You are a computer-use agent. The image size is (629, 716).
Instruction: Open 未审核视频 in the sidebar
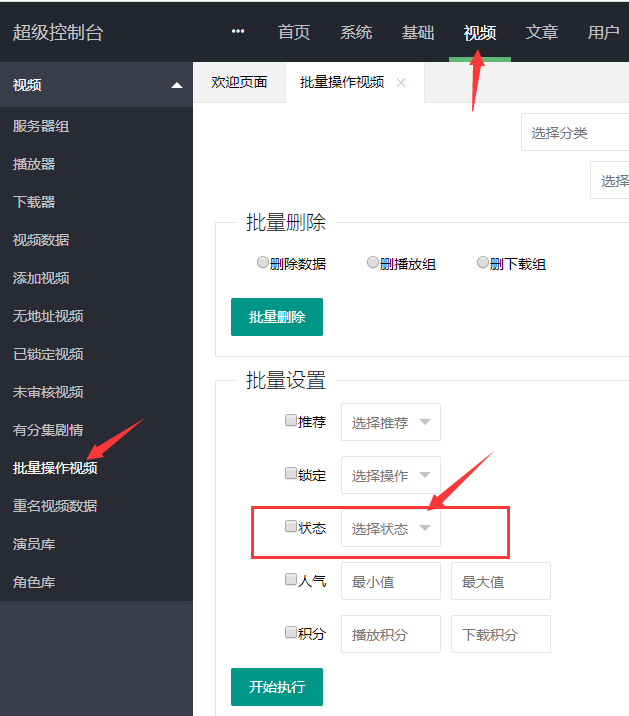[x=48, y=392]
